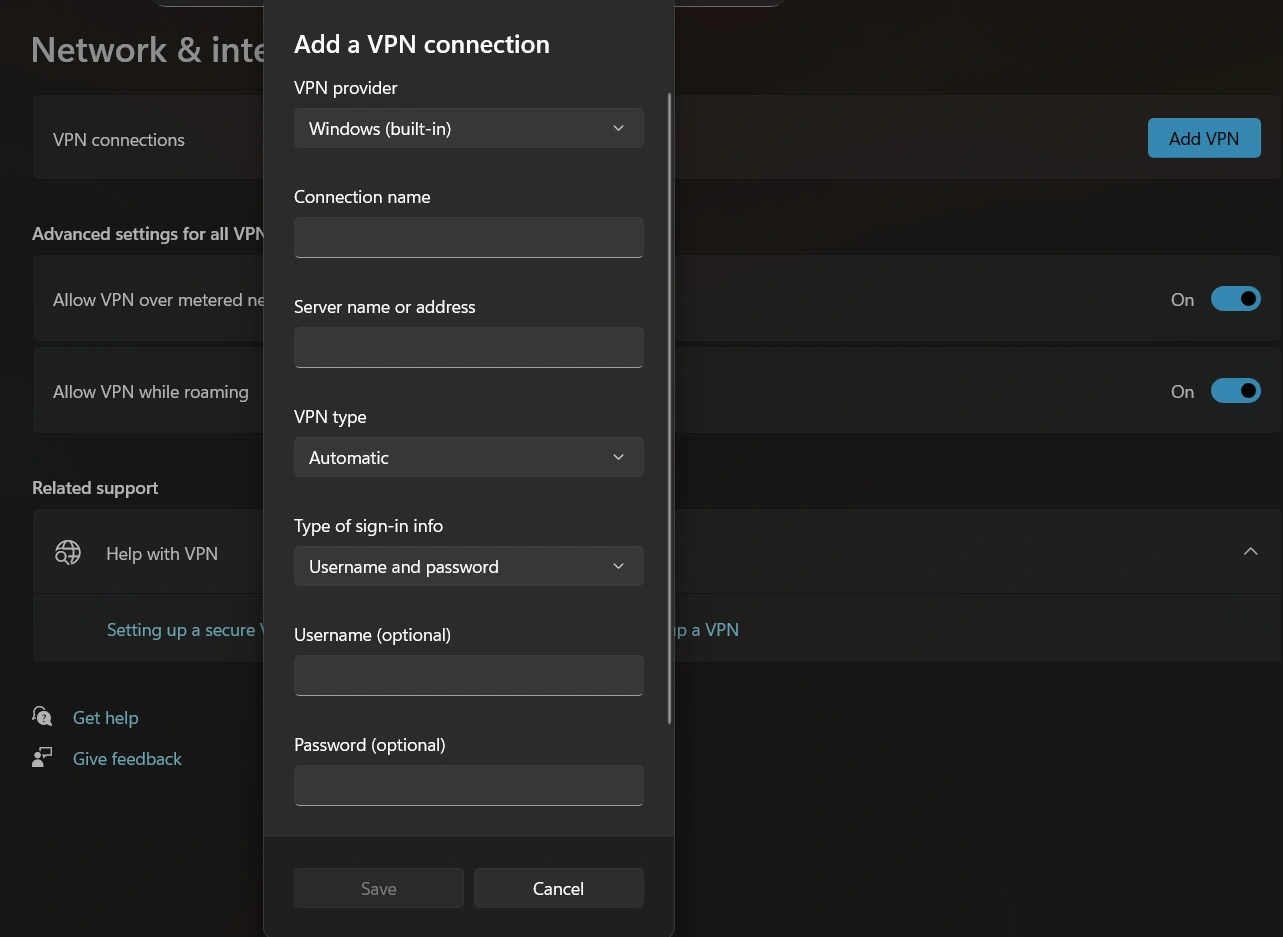Image resolution: width=1283 pixels, height=937 pixels.
Task: Open the Setting up a secure VPN link
Action: pos(180,630)
